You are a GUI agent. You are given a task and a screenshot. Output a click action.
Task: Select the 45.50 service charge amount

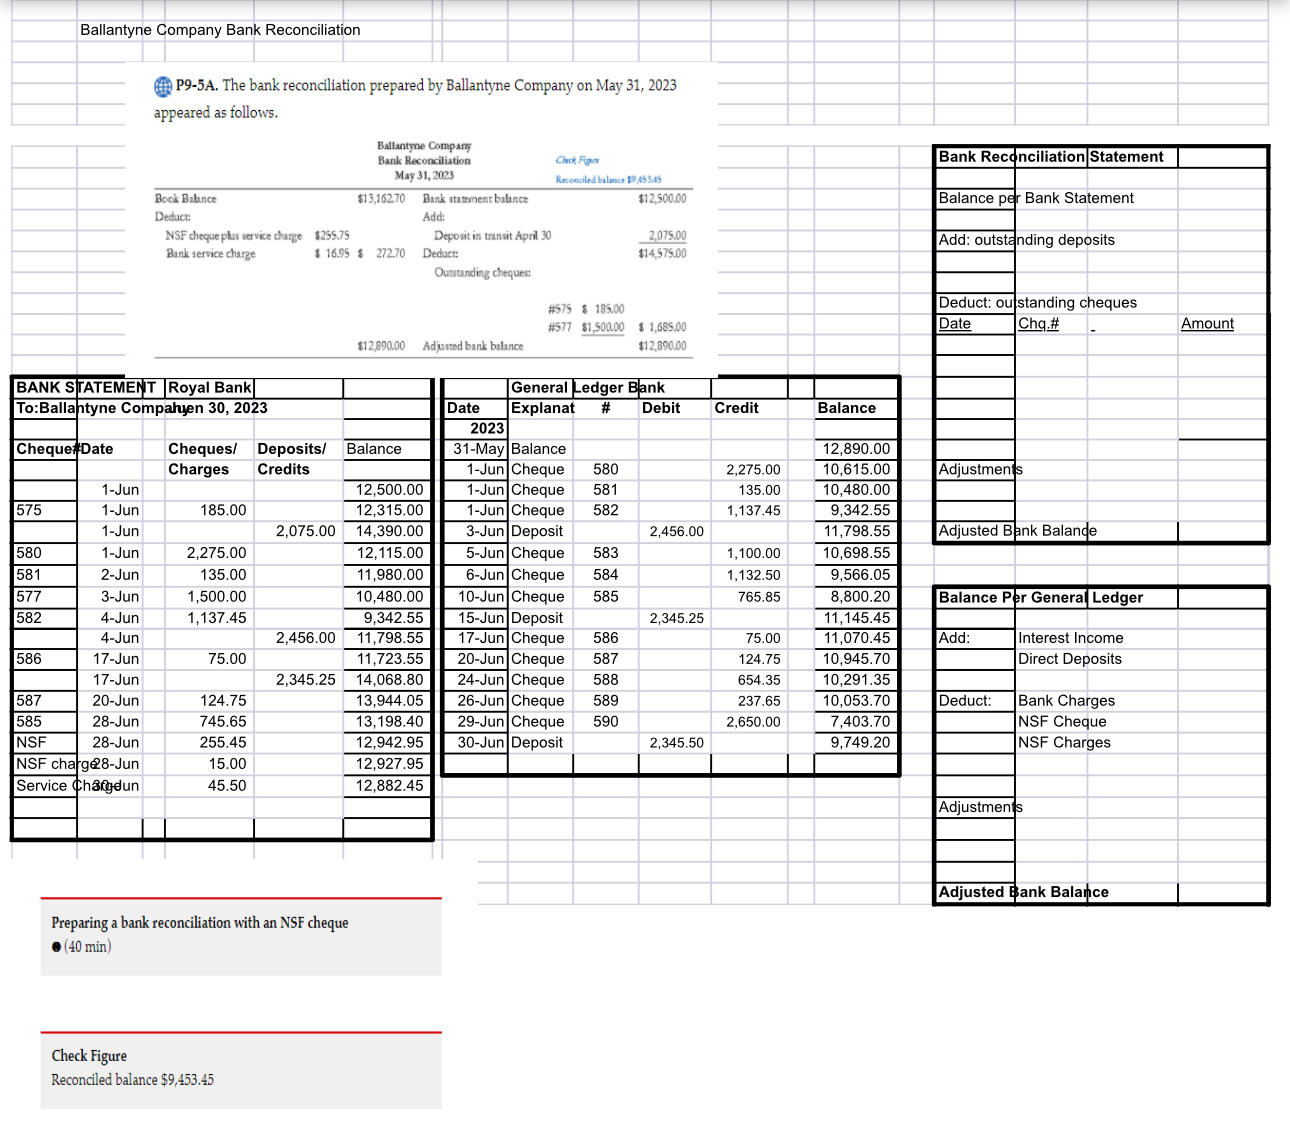(x=227, y=785)
